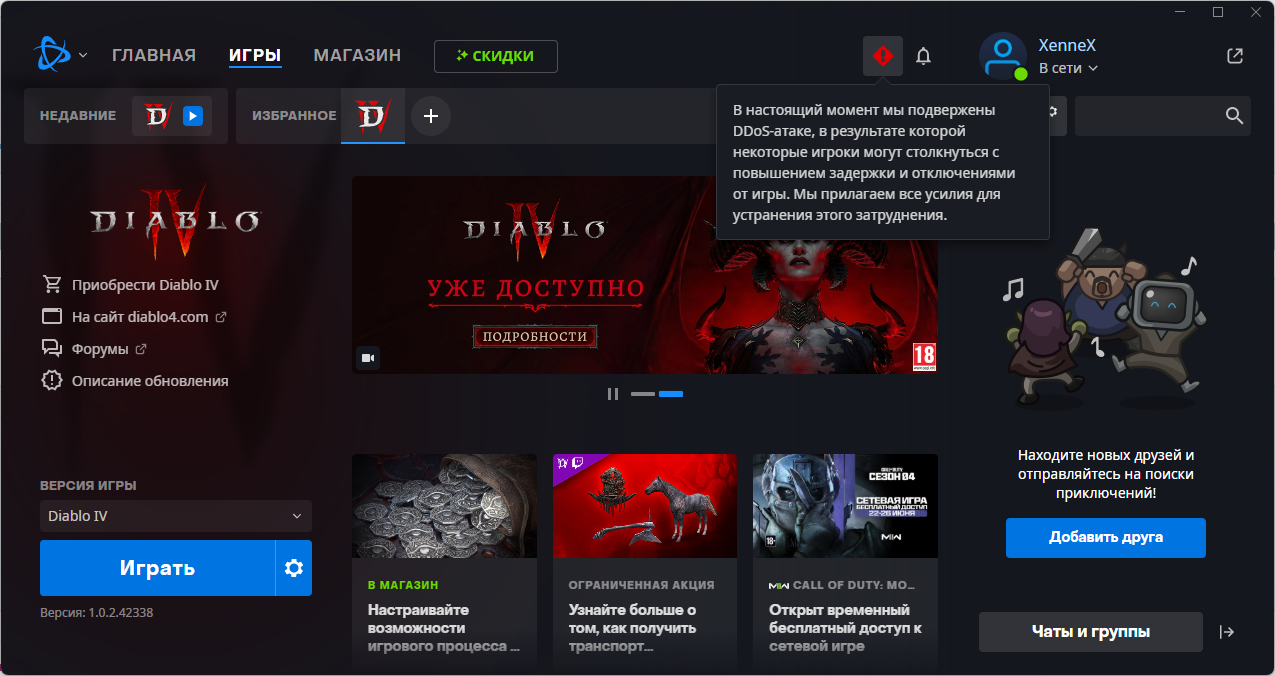Click the patch notes badge icon
1275x676 pixels.
click(52, 381)
